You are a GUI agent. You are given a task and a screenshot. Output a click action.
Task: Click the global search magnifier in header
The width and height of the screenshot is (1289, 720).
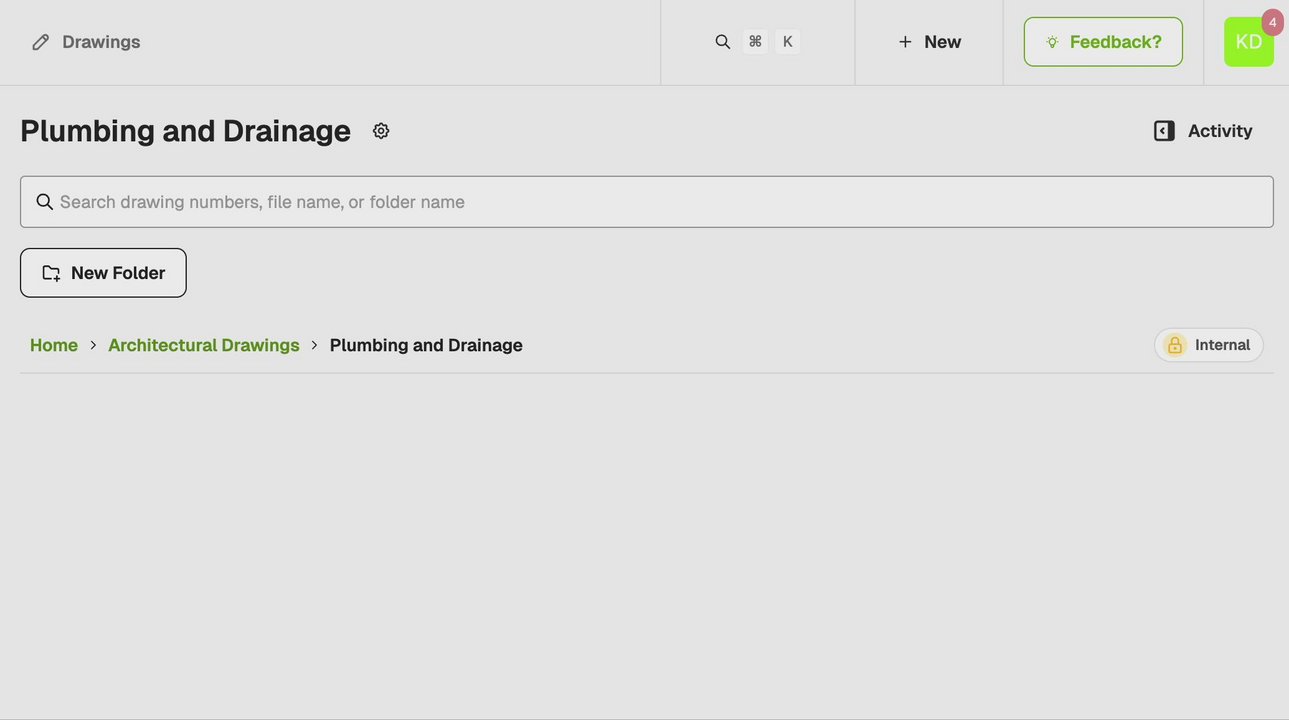point(723,42)
